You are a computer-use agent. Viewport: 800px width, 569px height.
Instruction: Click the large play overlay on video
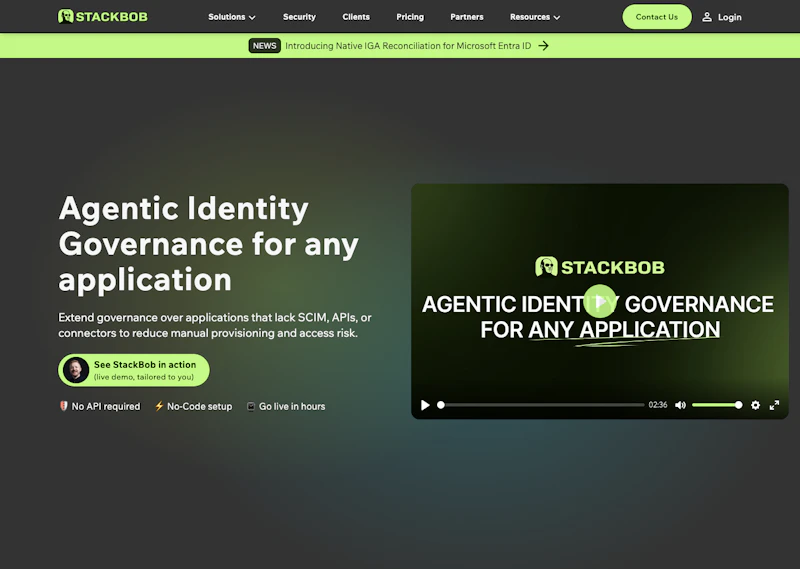[600, 301]
